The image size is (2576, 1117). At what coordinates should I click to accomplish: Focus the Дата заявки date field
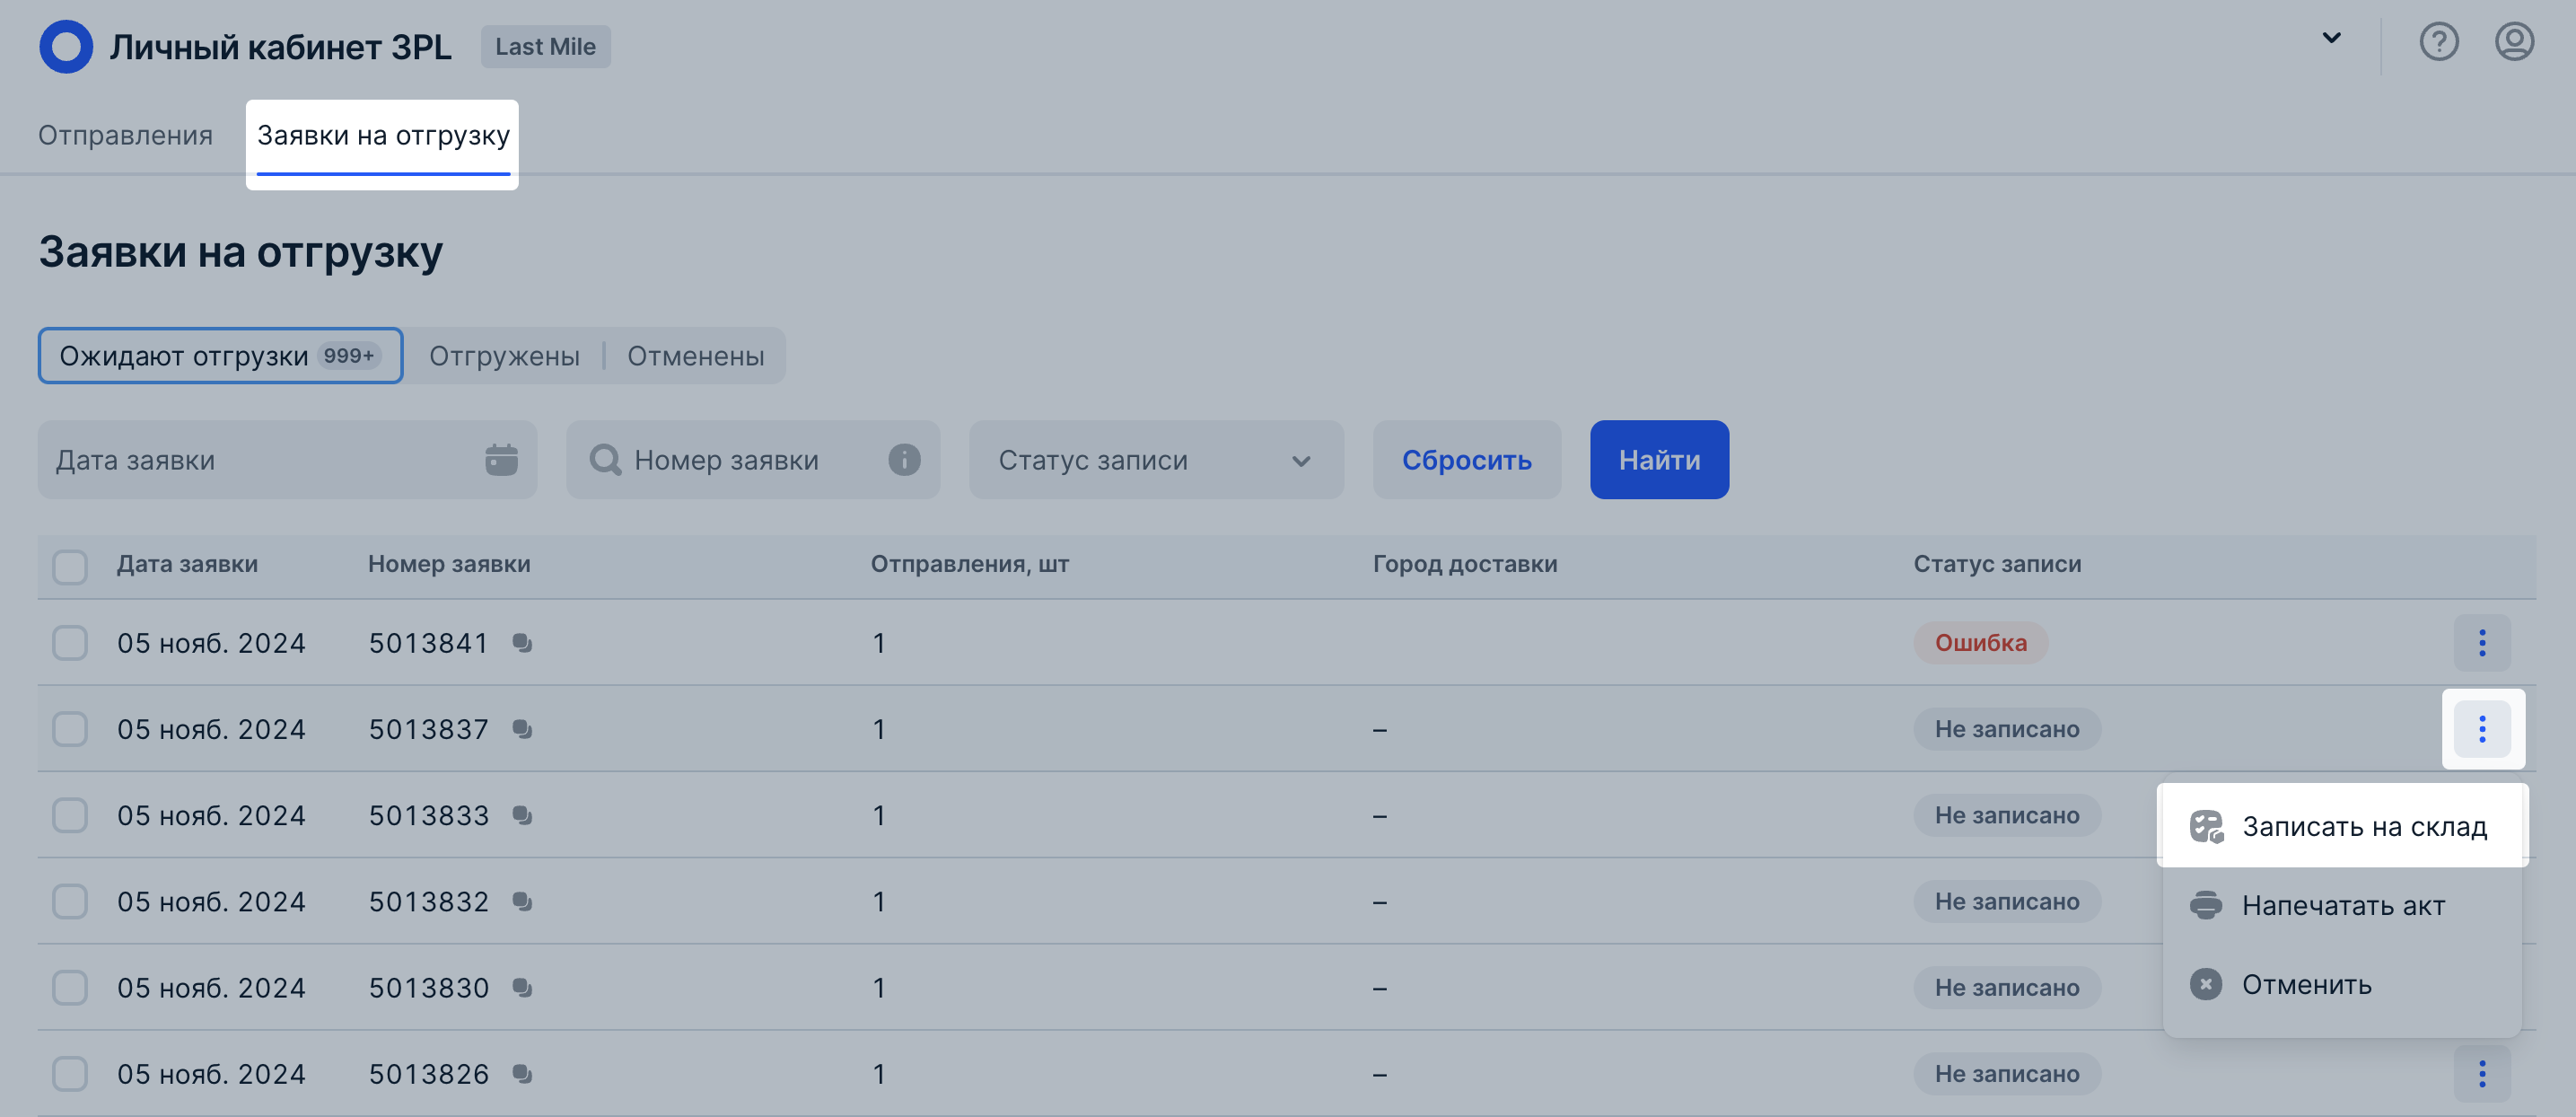(x=287, y=460)
